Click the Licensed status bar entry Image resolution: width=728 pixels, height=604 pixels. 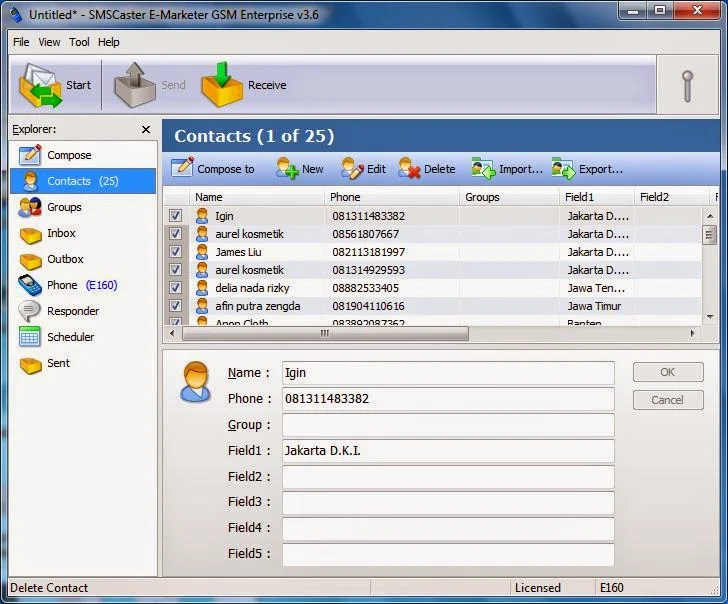[x=538, y=588]
